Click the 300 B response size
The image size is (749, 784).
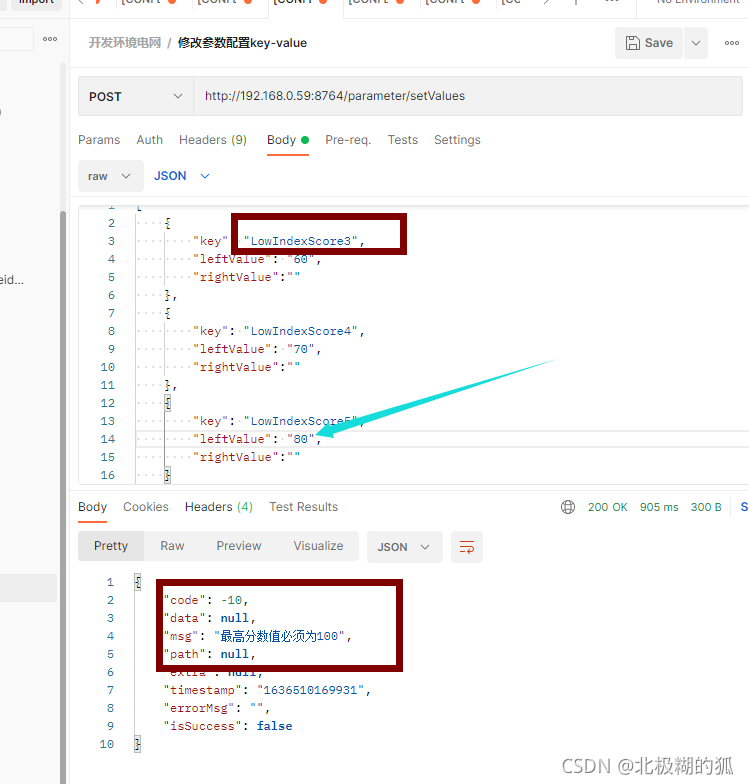pos(706,507)
